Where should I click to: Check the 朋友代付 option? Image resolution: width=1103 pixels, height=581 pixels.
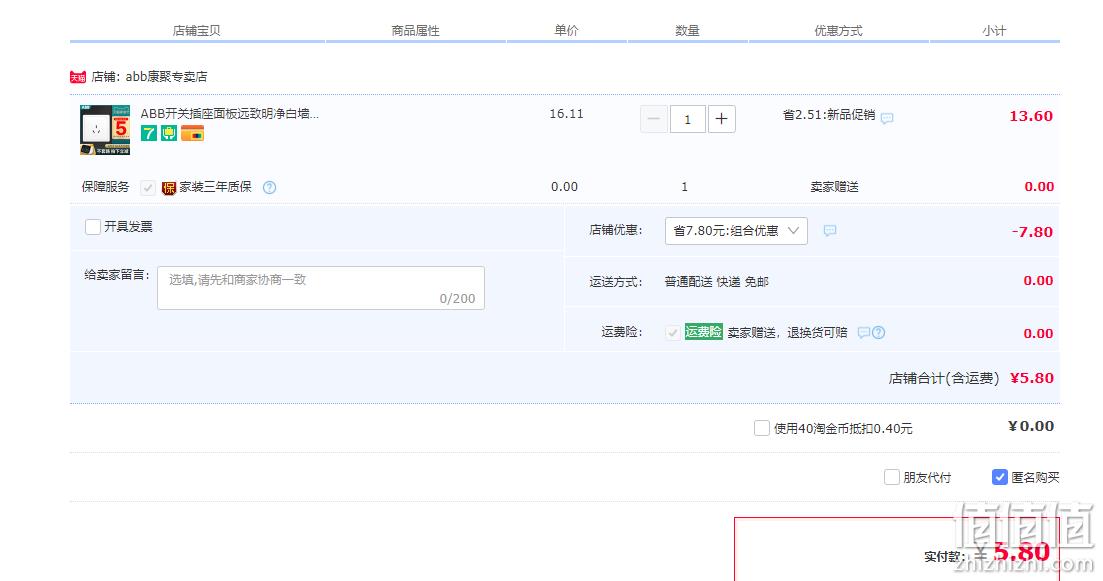pyautogui.click(x=891, y=478)
